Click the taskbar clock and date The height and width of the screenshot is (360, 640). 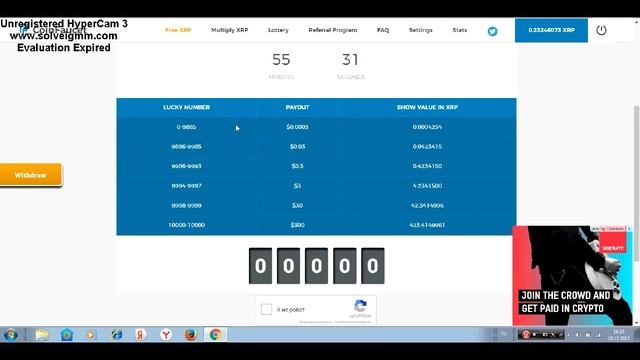pos(619,335)
